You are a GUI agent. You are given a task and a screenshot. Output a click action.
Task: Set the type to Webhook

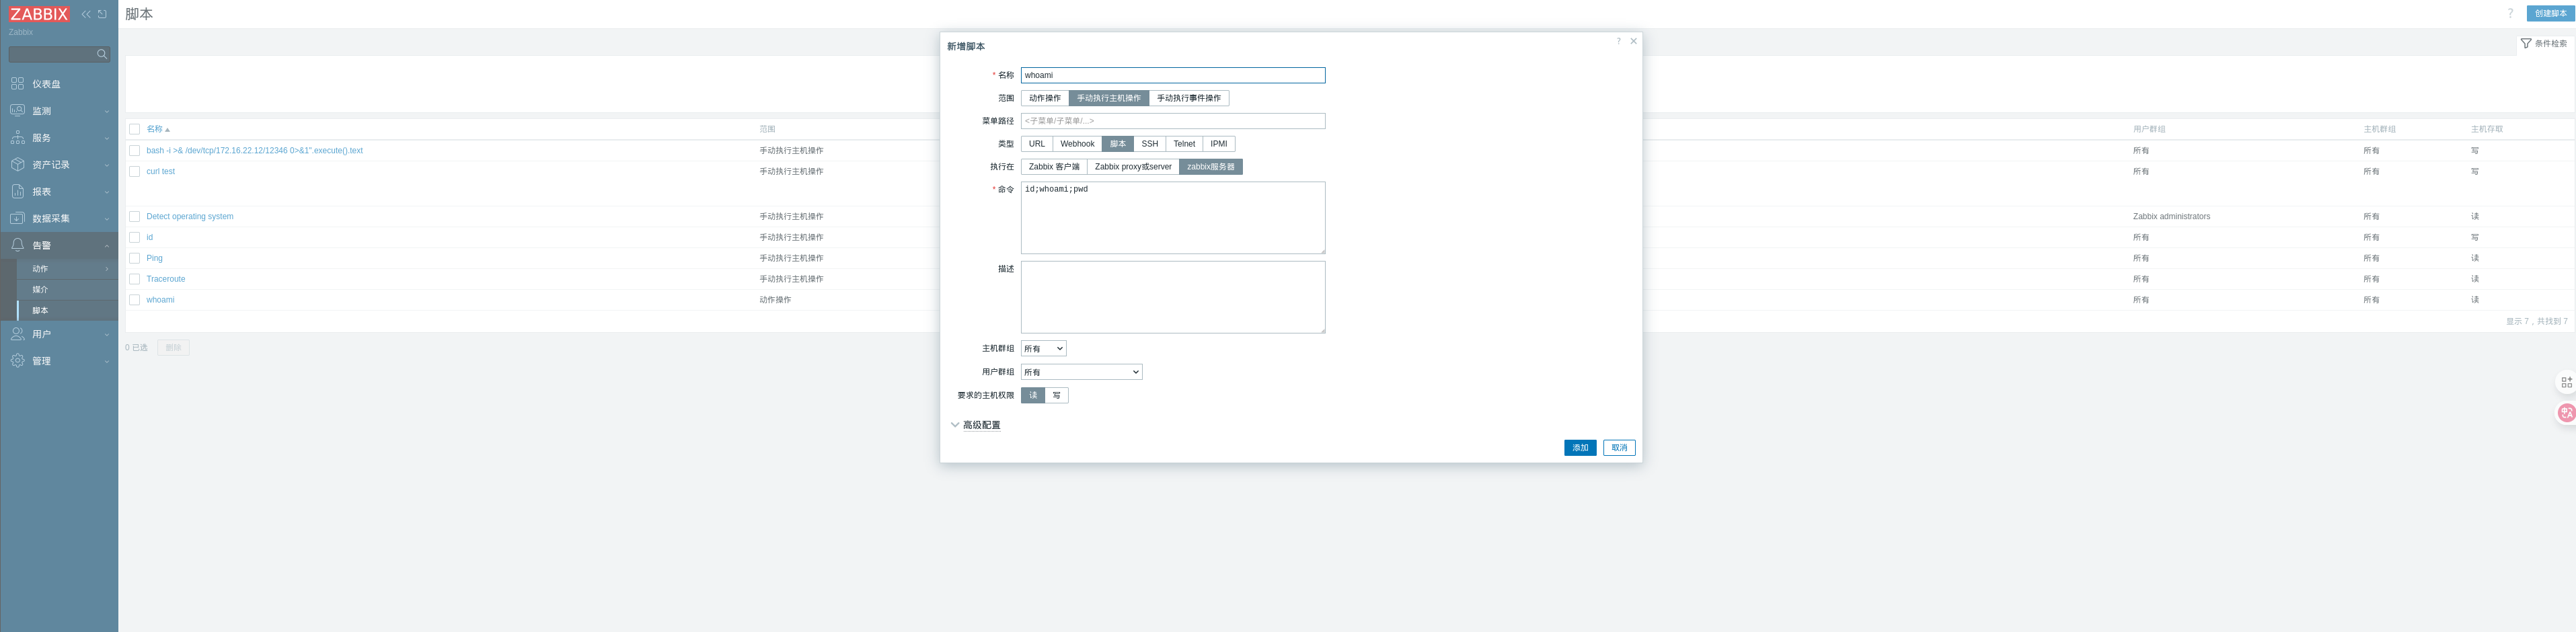point(1077,144)
